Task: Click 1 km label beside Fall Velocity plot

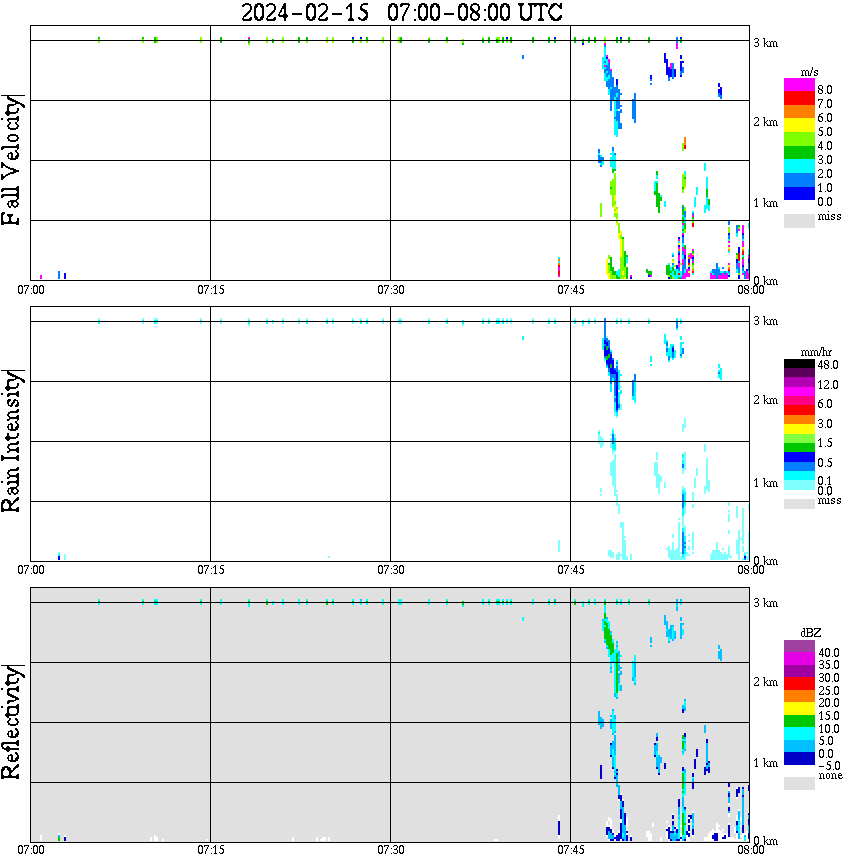Action: [x=765, y=203]
